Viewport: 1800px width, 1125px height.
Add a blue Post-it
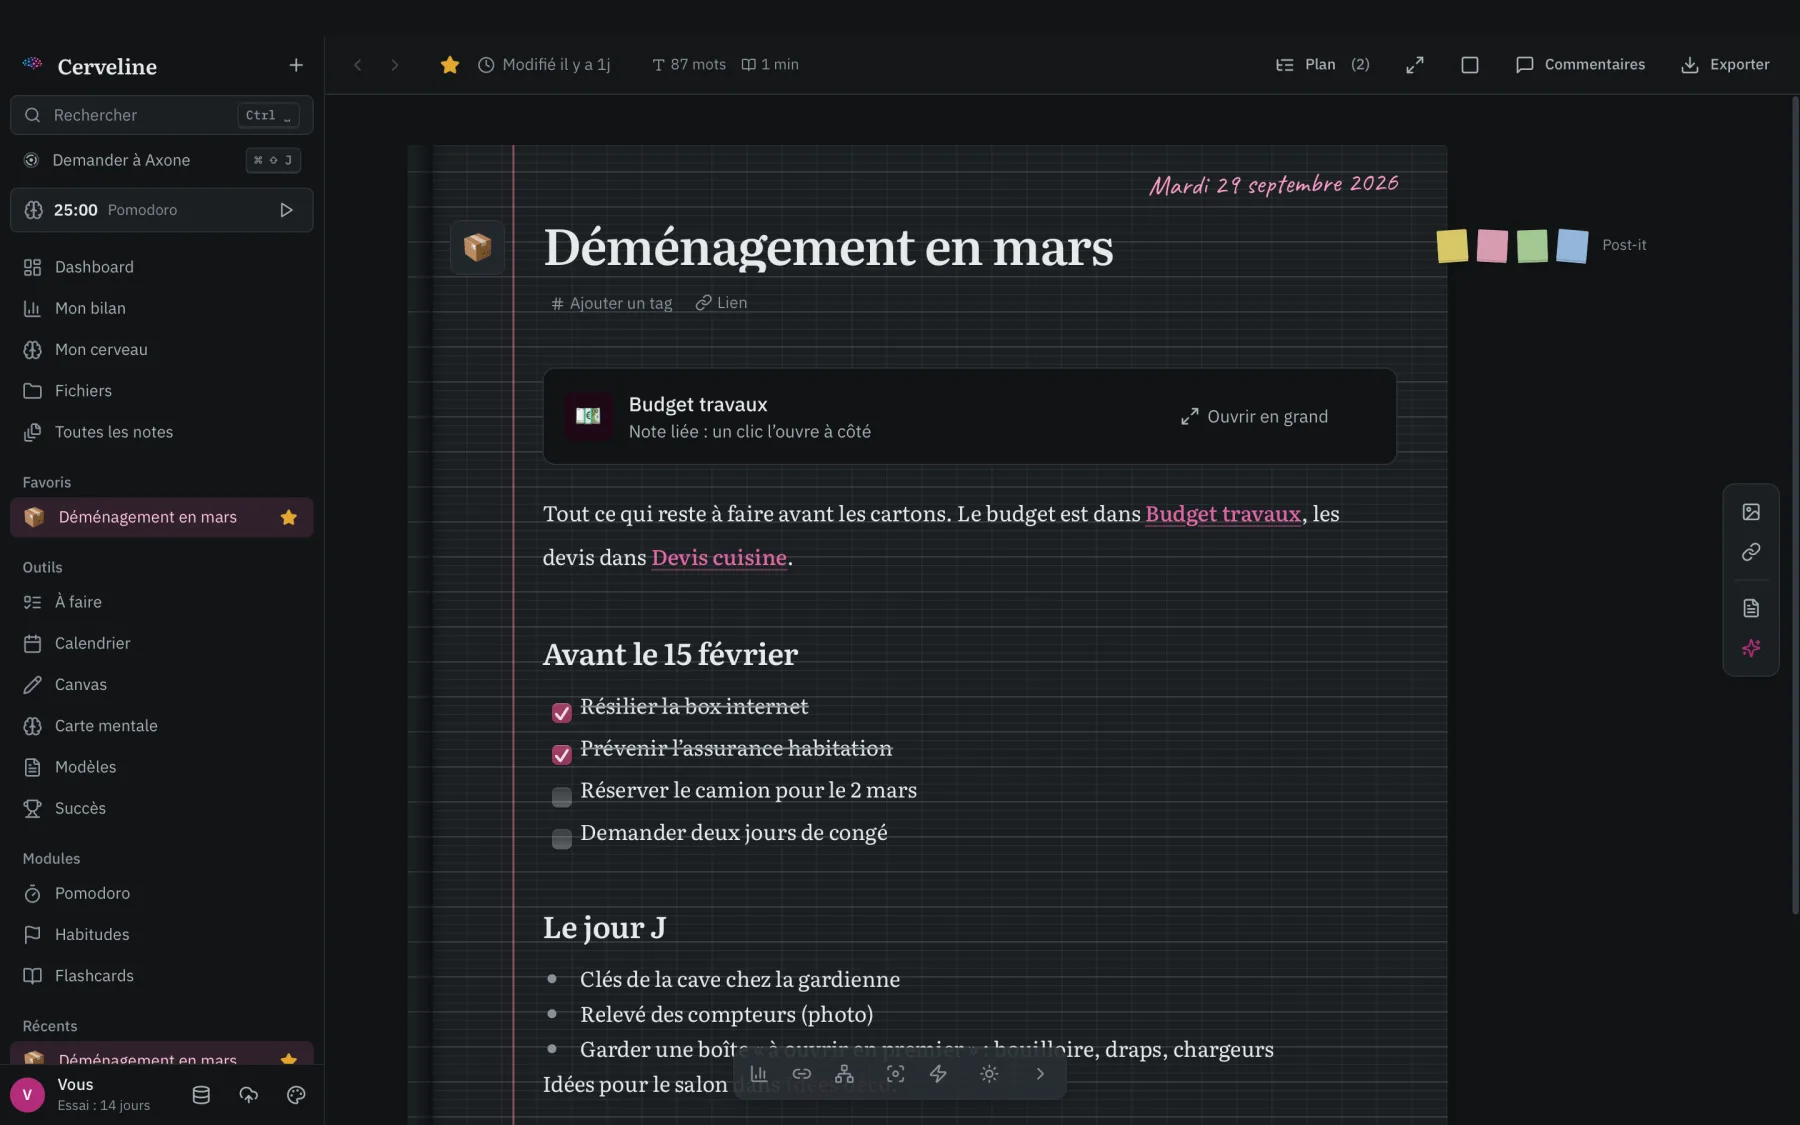[1572, 245]
